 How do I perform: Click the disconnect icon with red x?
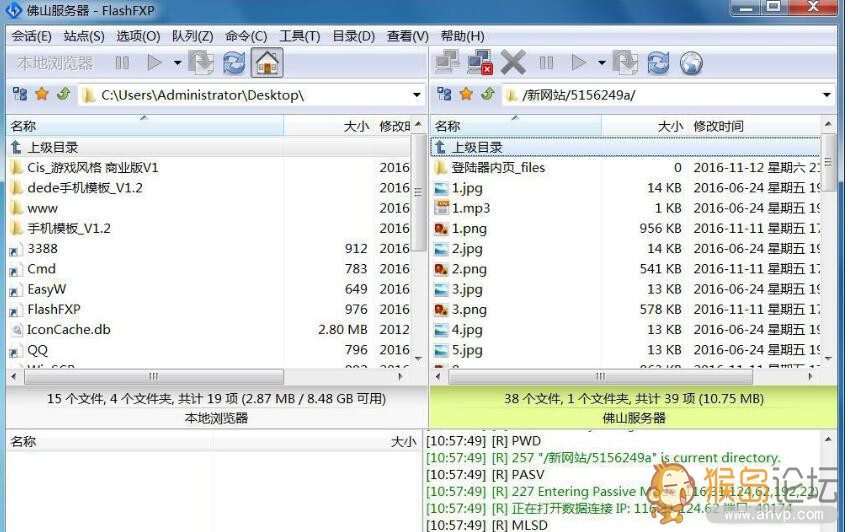[480, 63]
